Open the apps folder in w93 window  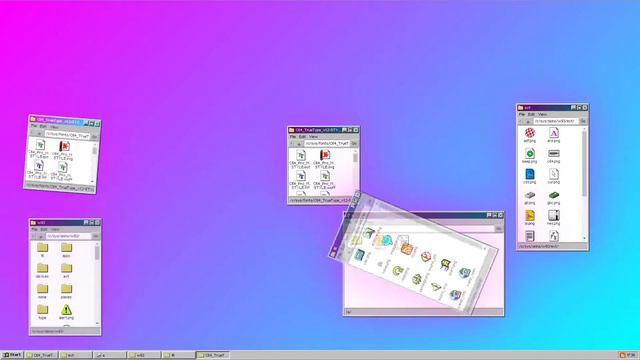pos(66,247)
